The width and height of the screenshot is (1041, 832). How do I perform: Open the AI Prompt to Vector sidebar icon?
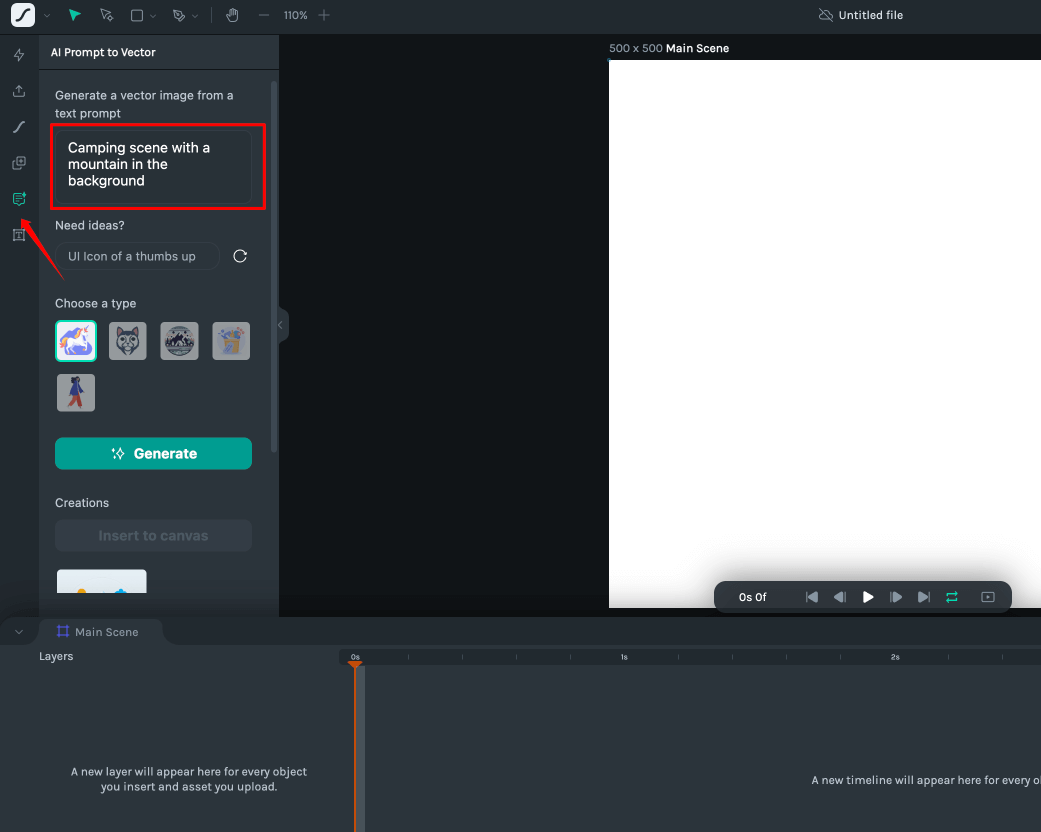tap(19, 199)
